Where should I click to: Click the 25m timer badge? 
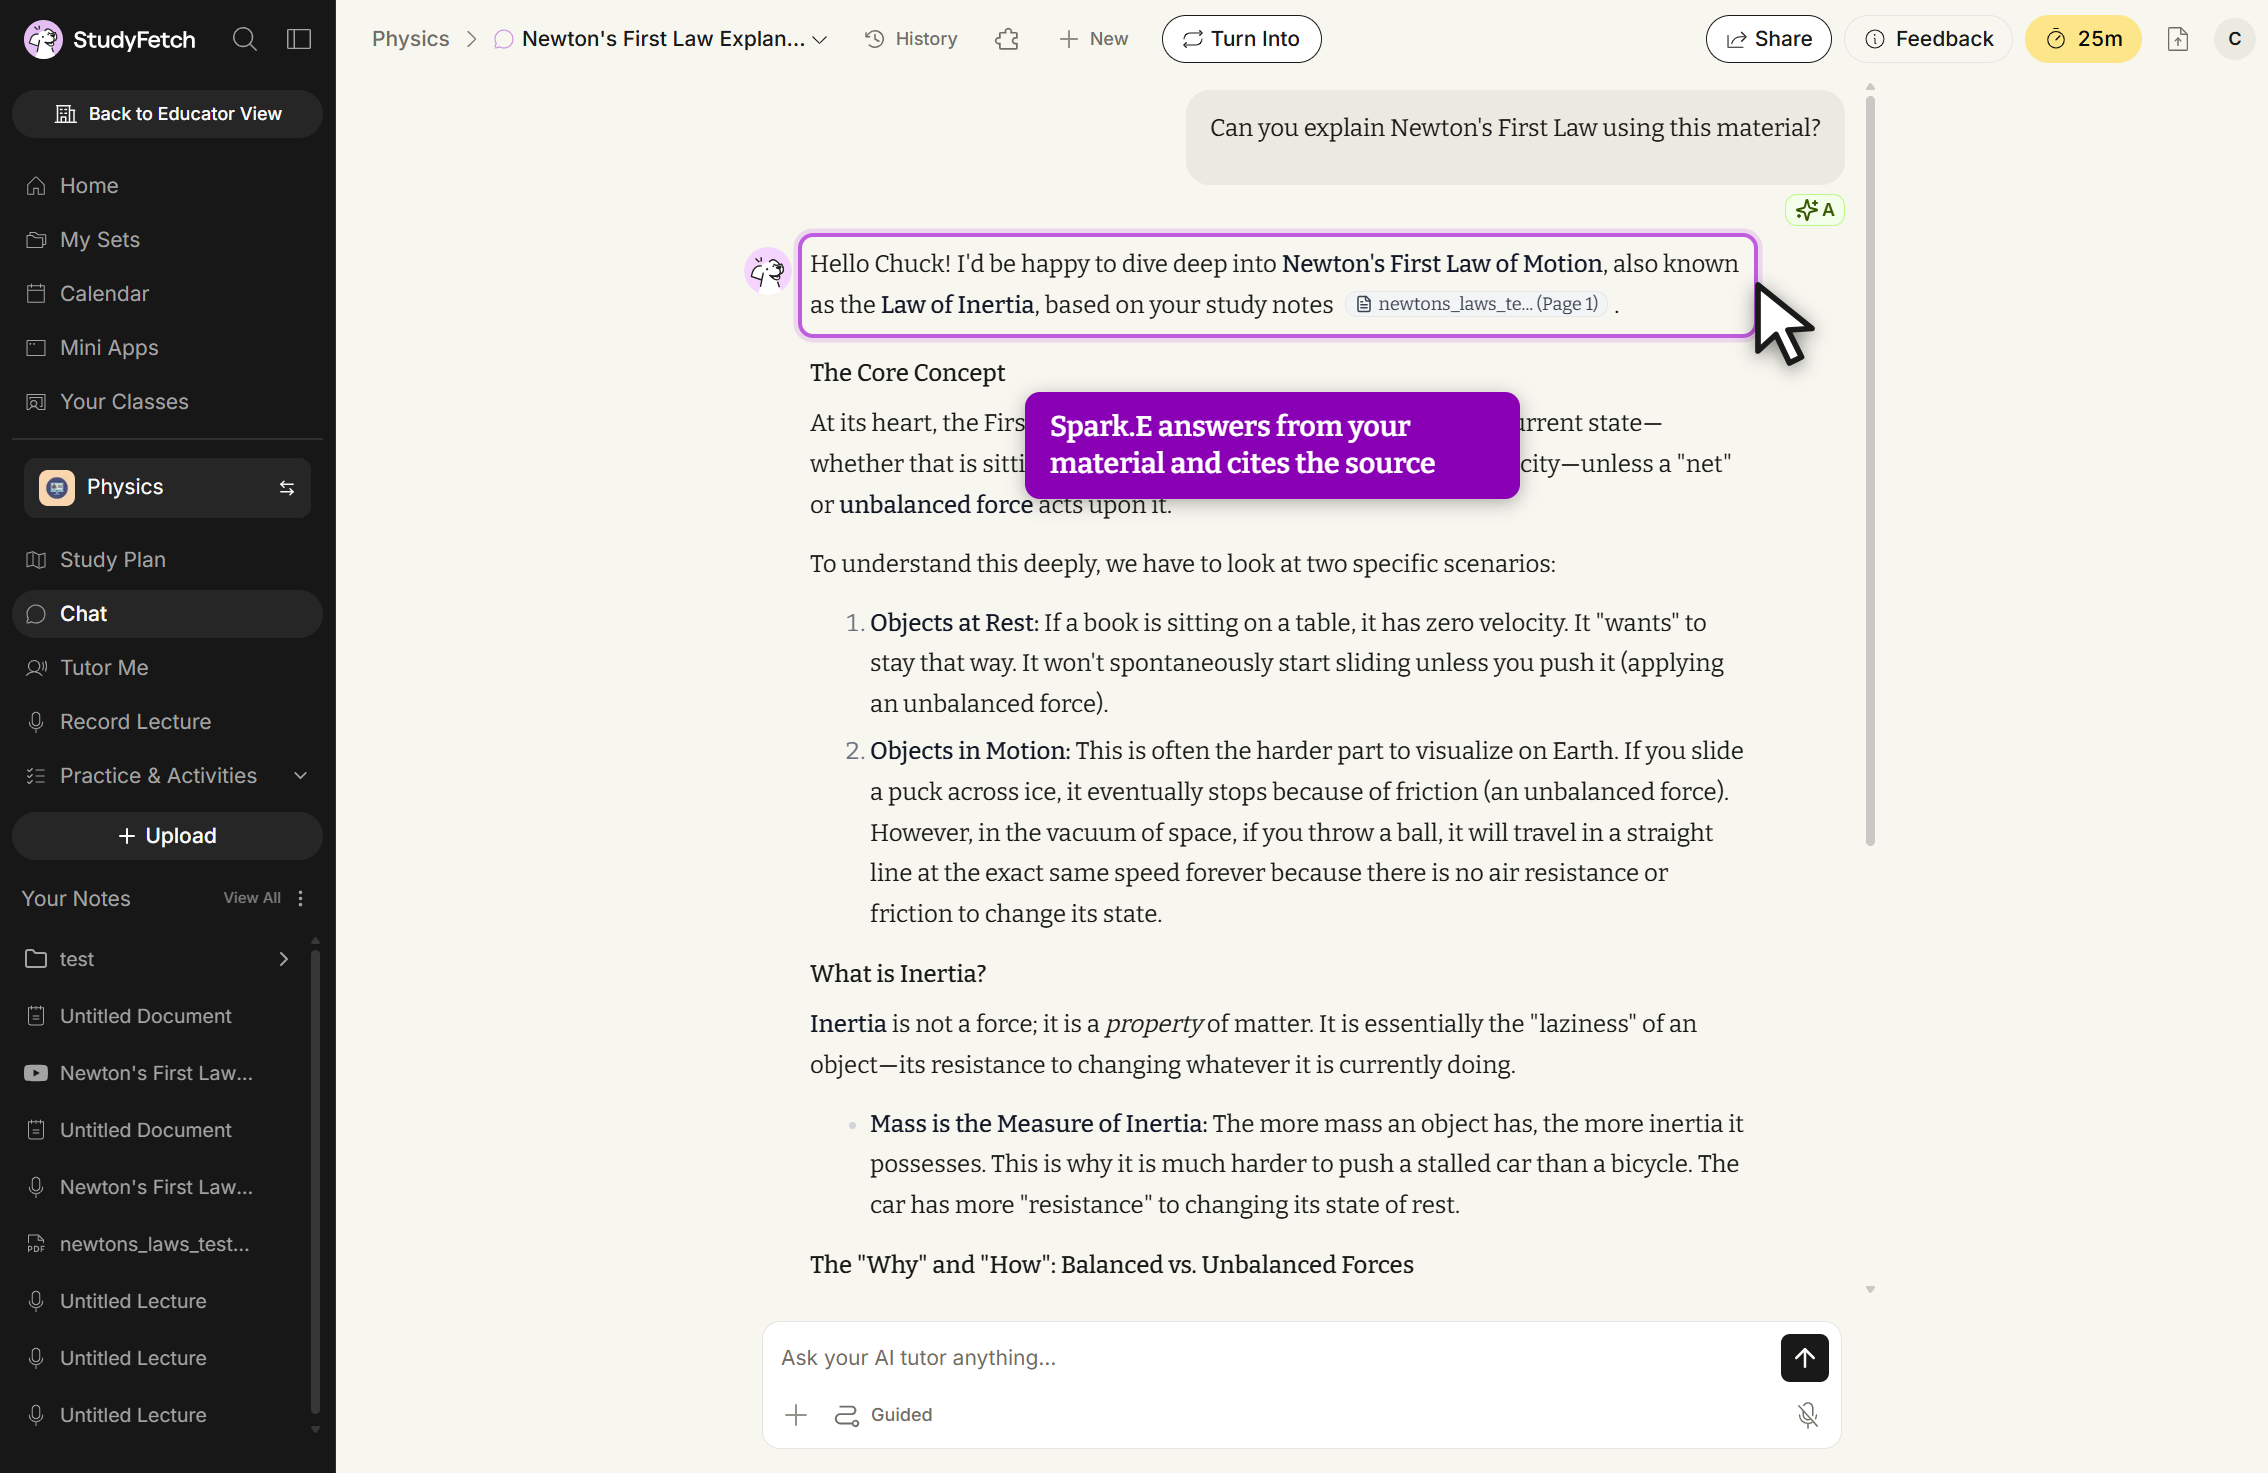click(2083, 39)
